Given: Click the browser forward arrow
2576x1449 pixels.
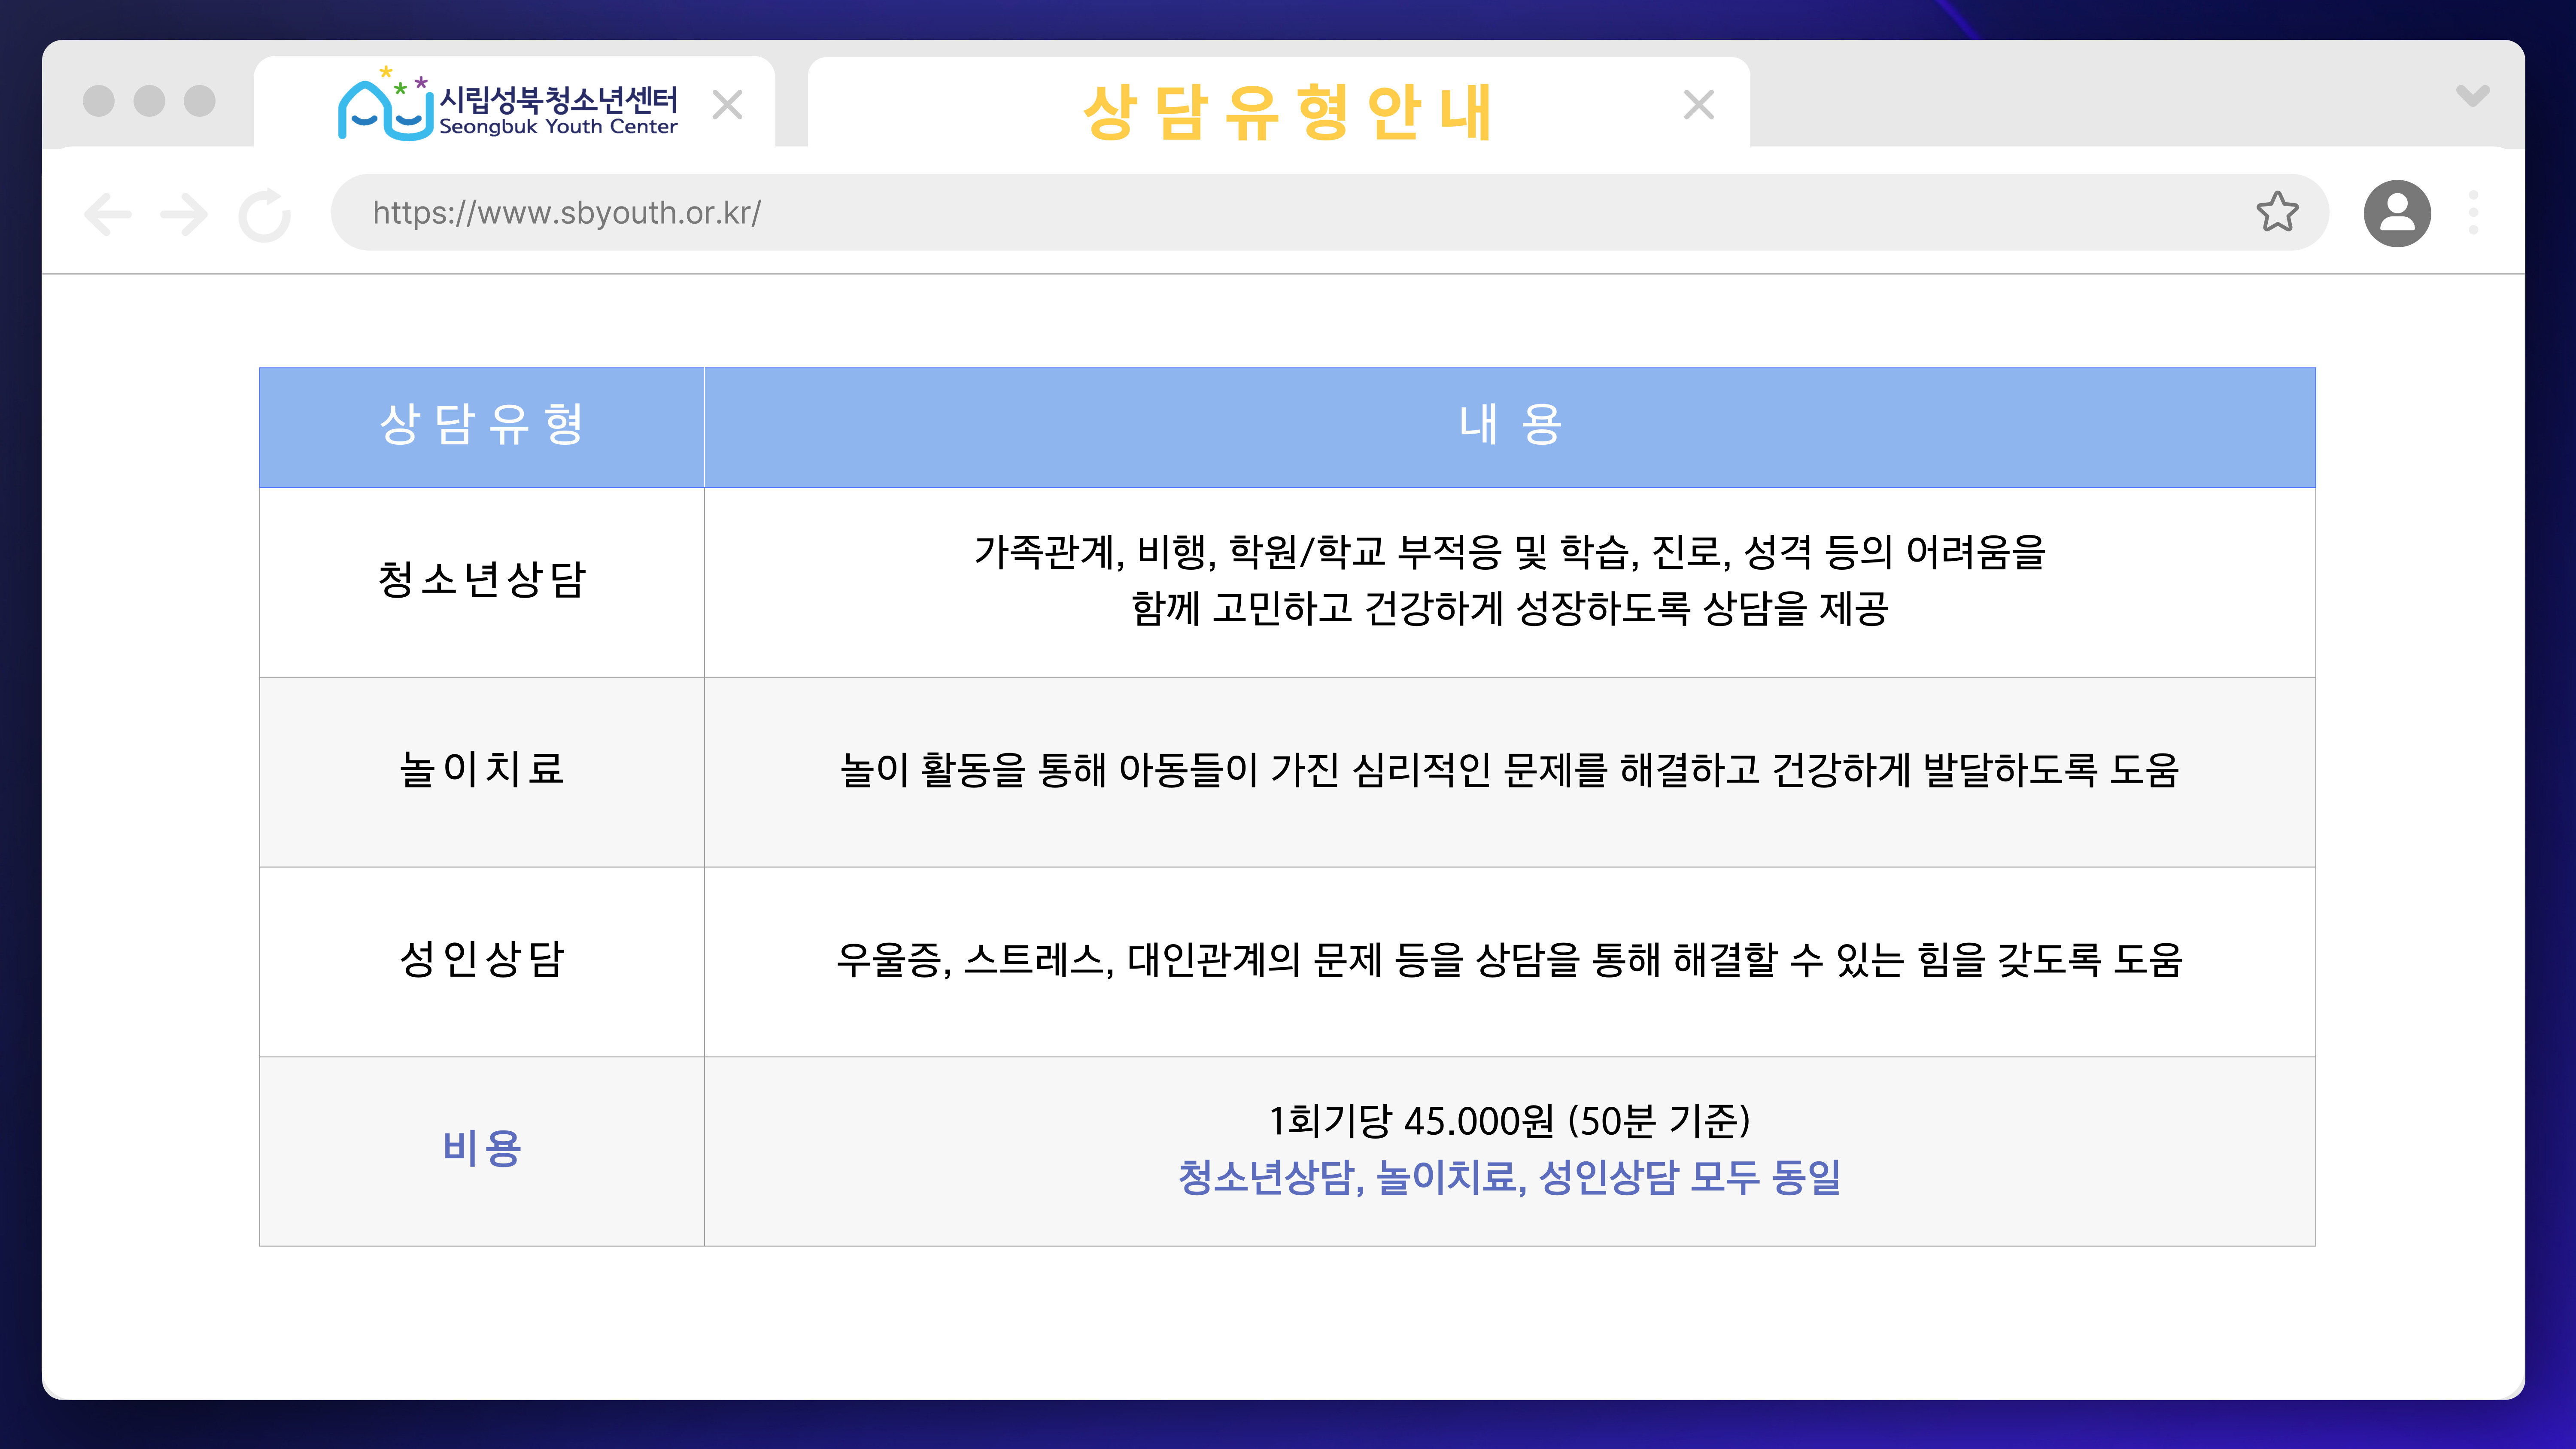Looking at the screenshot, I should [x=184, y=214].
